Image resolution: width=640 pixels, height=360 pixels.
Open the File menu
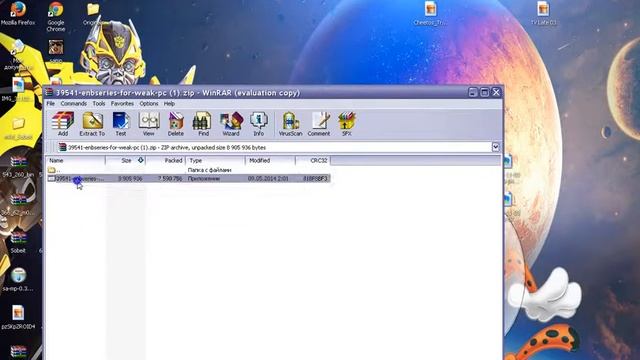[51, 104]
